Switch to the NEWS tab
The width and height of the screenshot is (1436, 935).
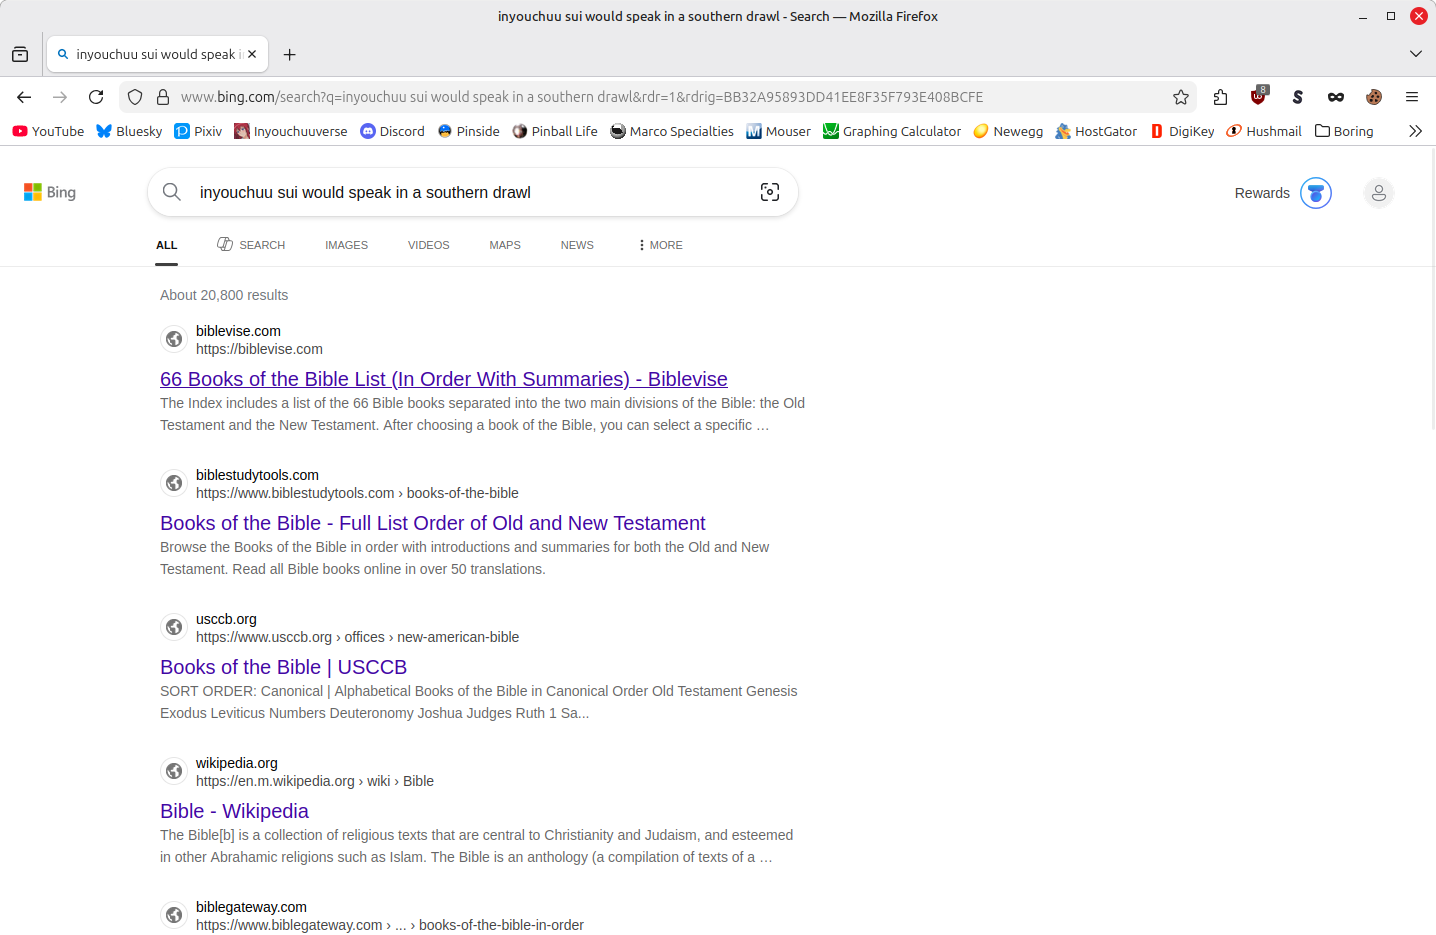click(577, 245)
